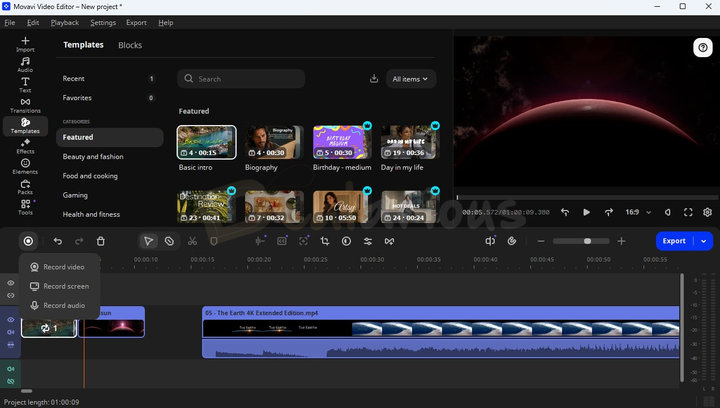
Task: Open the crop and rotate tool
Action: (x=325, y=241)
